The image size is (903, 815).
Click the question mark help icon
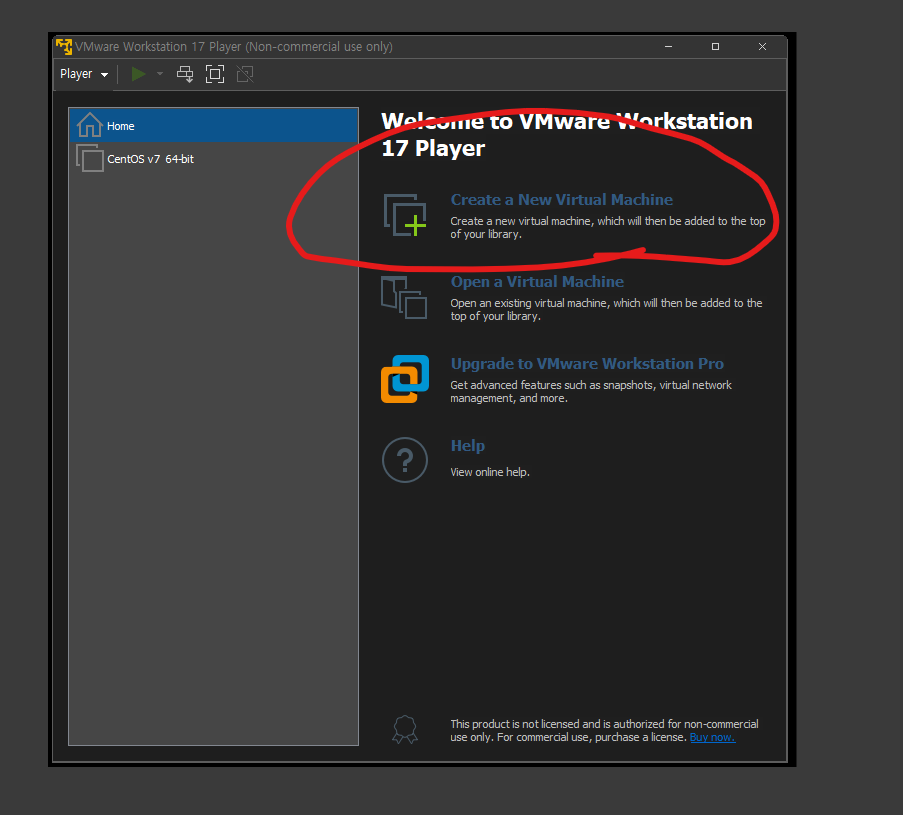tap(405, 460)
